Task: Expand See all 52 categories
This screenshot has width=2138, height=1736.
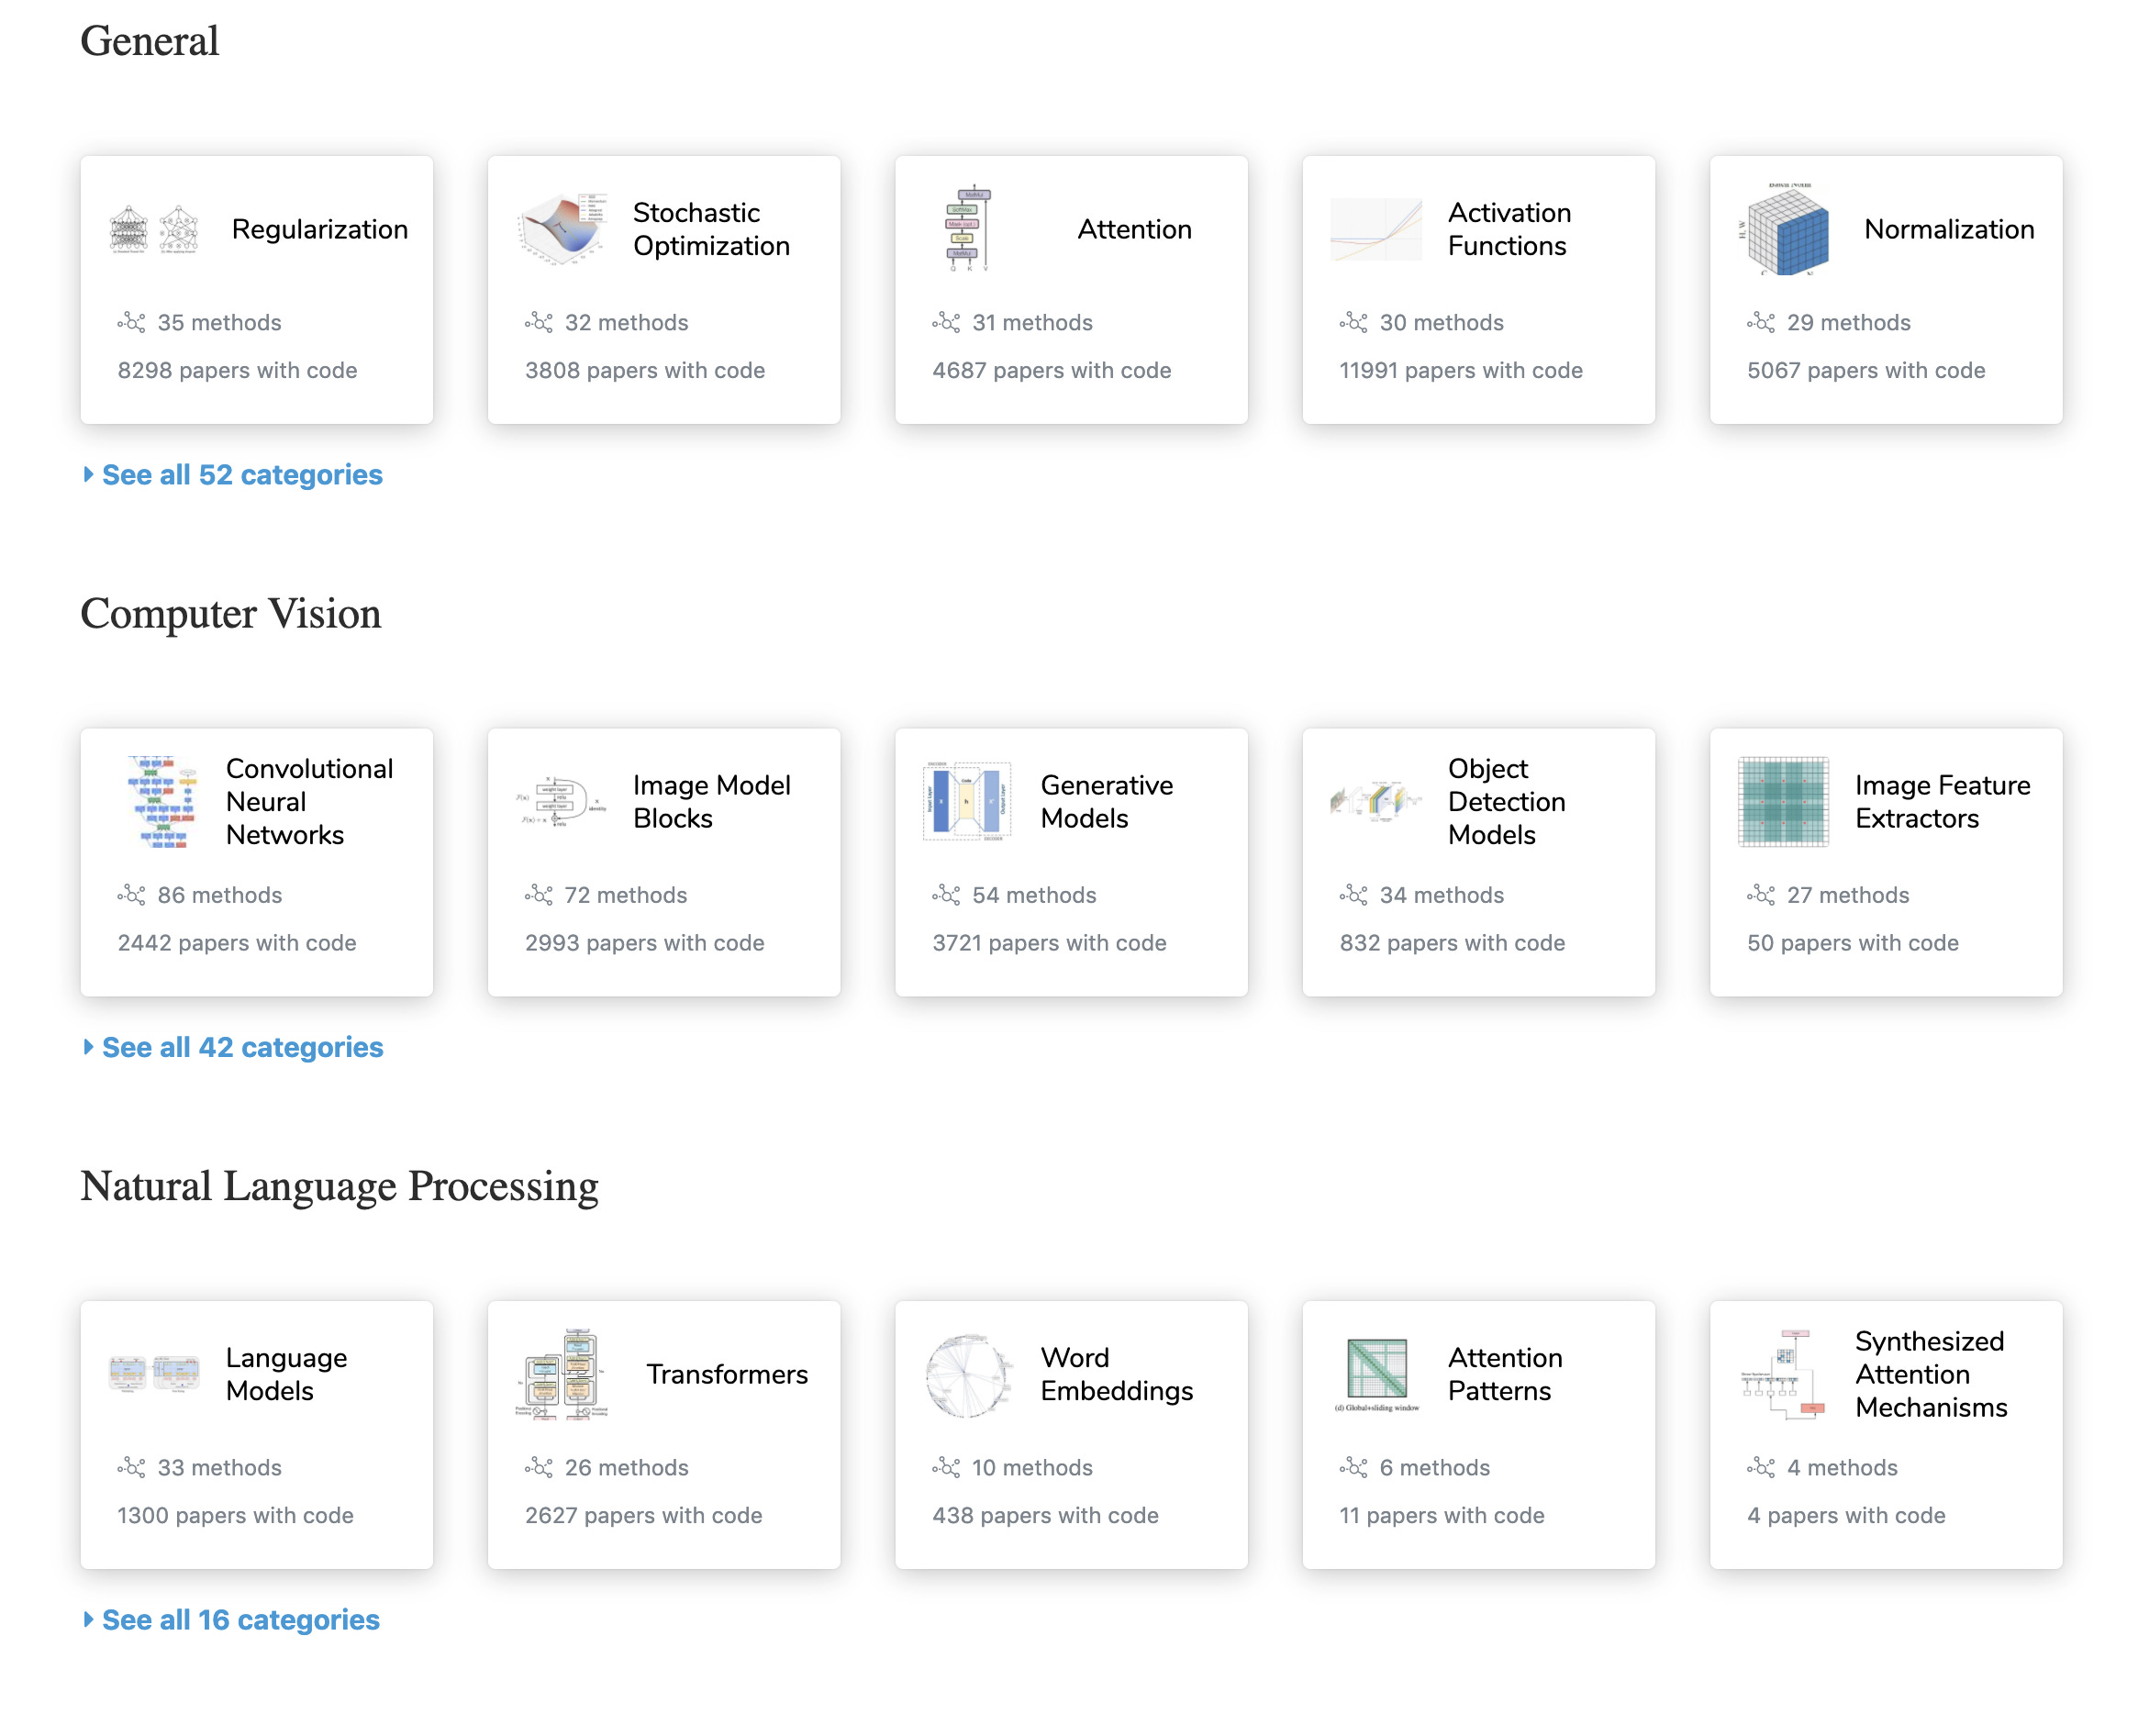Action: [x=241, y=475]
